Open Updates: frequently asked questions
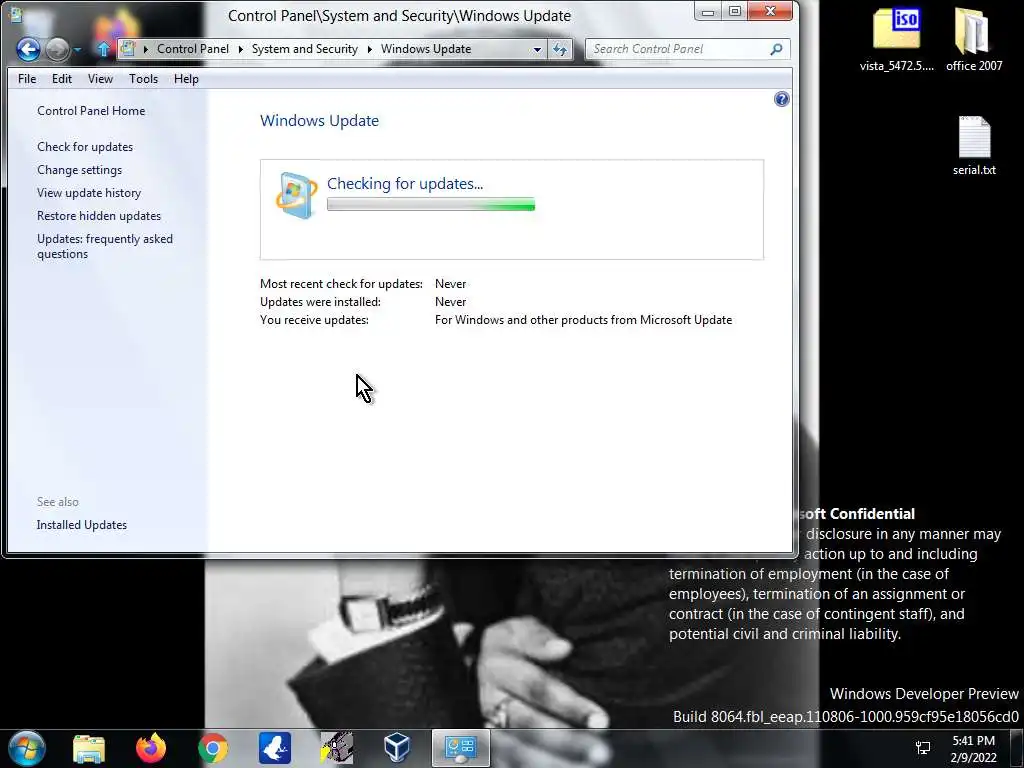Viewport: 1024px width, 768px height. coord(104,246)
